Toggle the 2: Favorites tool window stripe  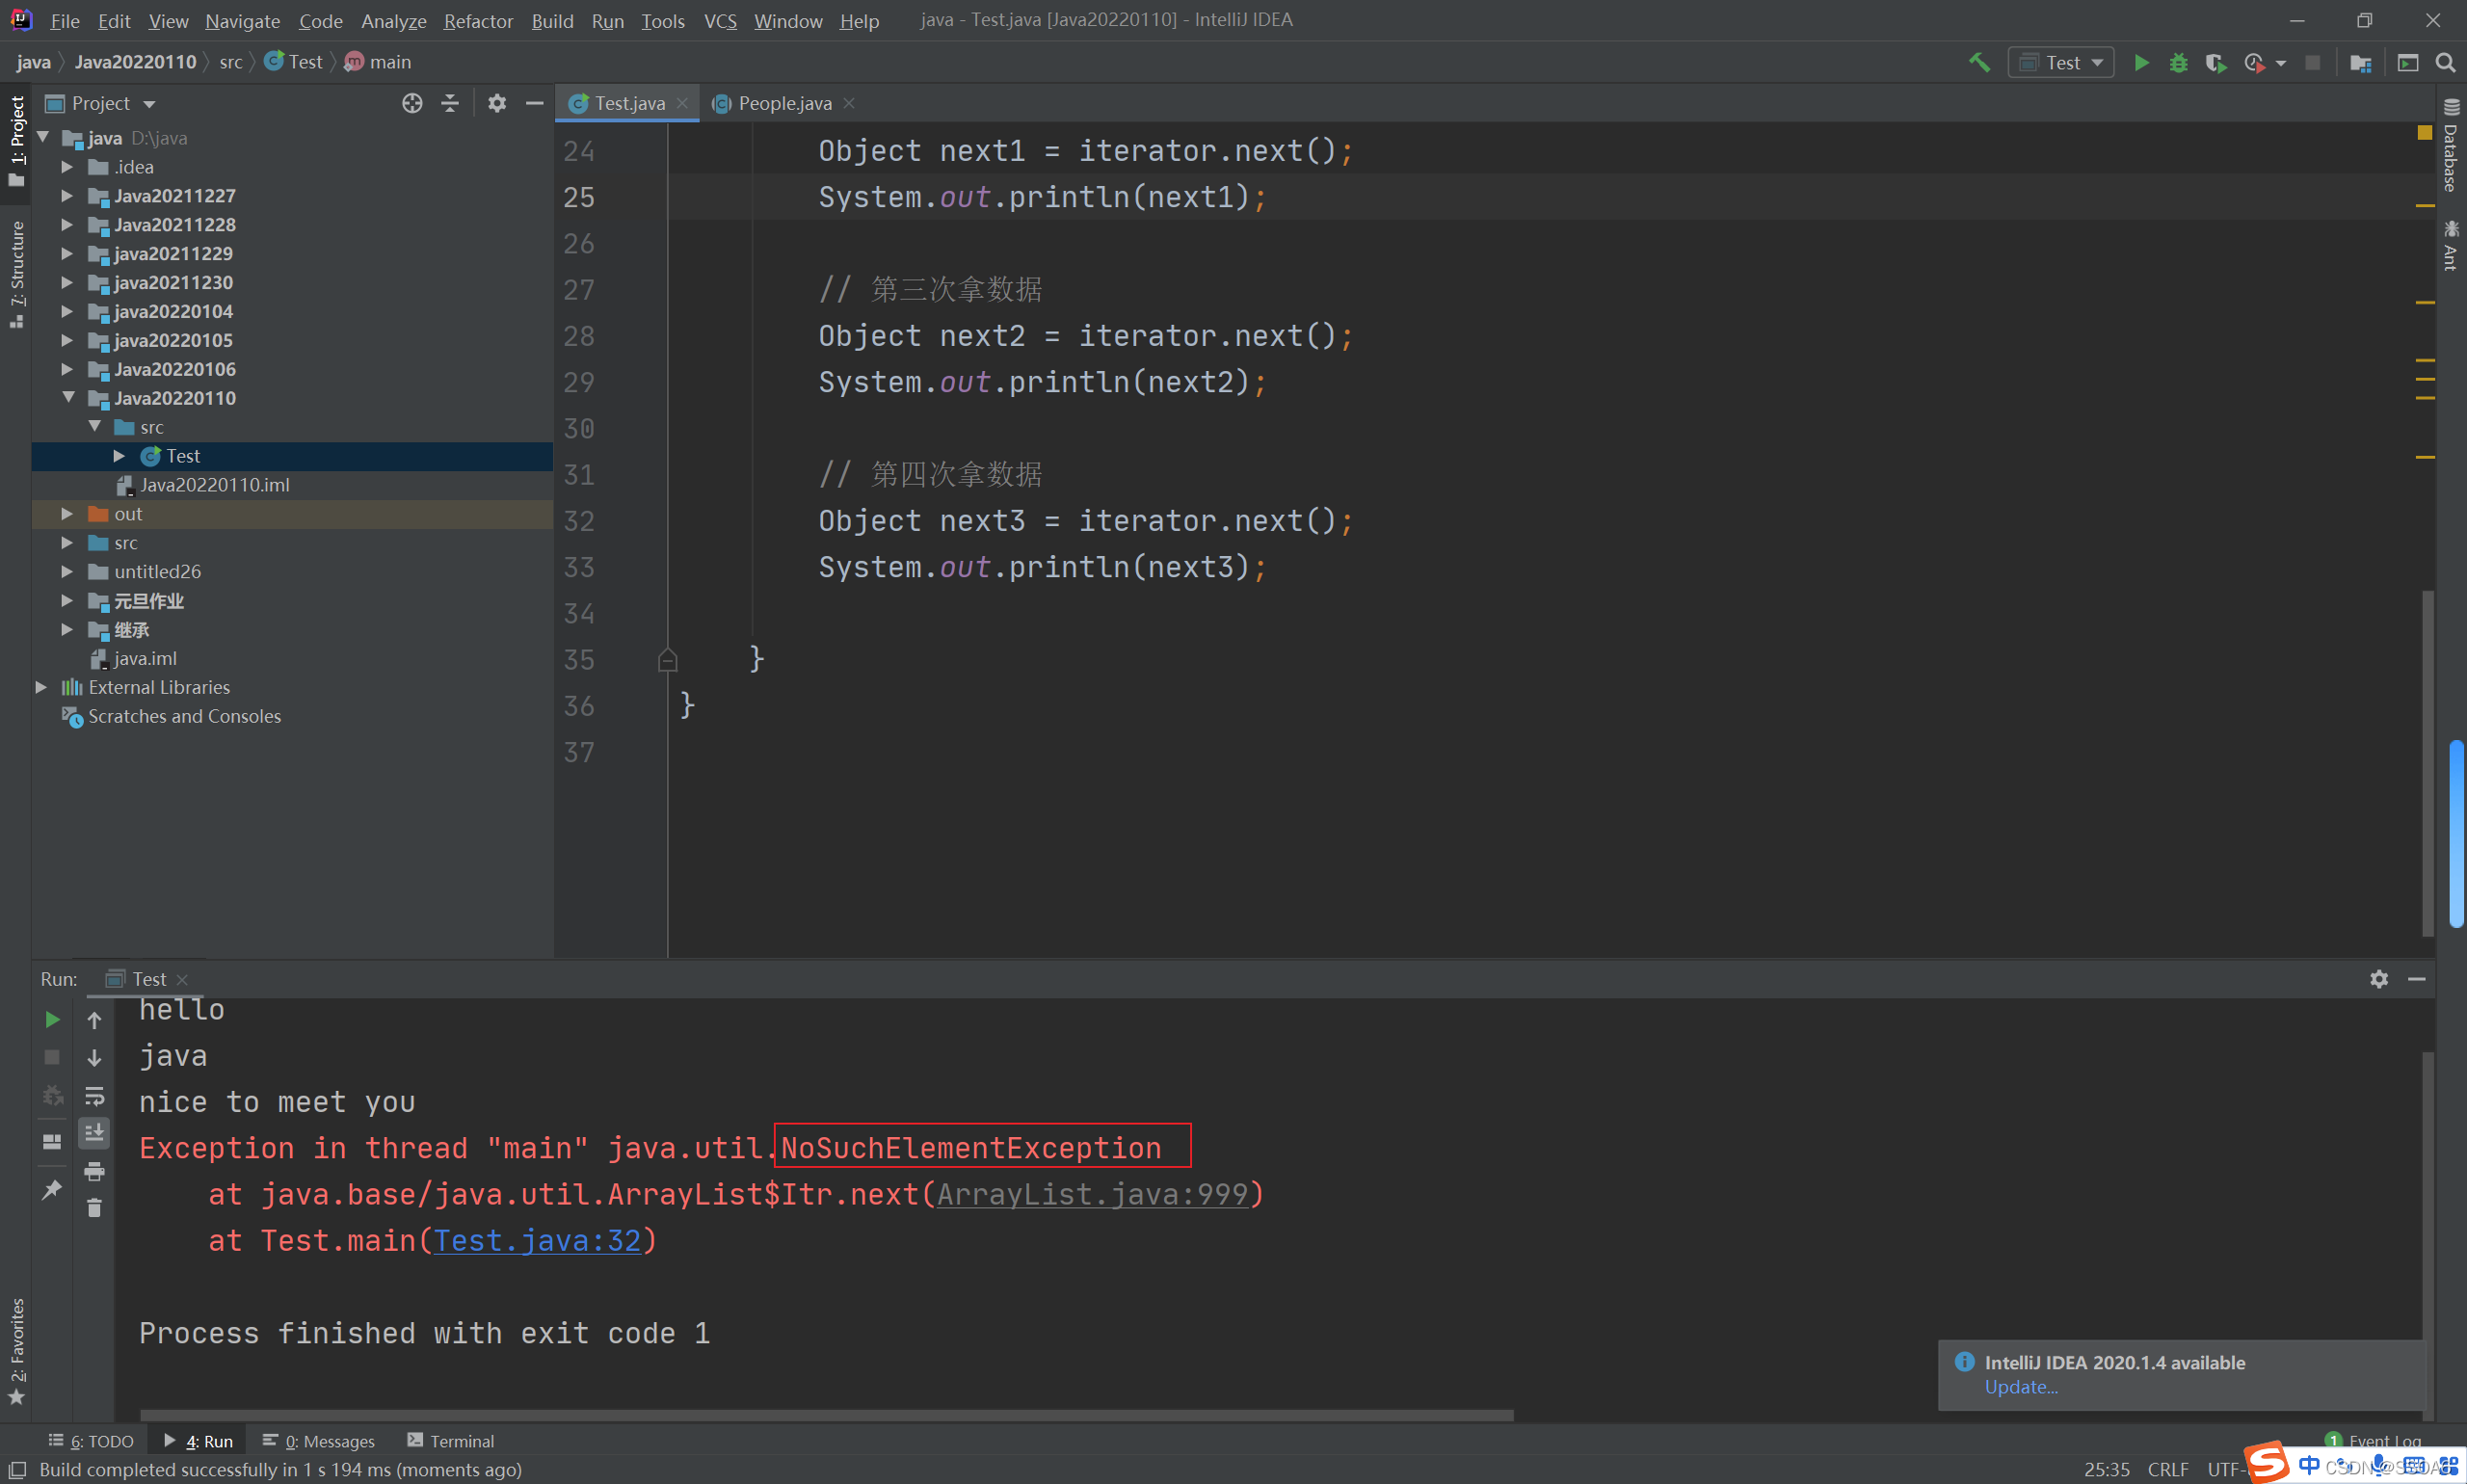16,1350
